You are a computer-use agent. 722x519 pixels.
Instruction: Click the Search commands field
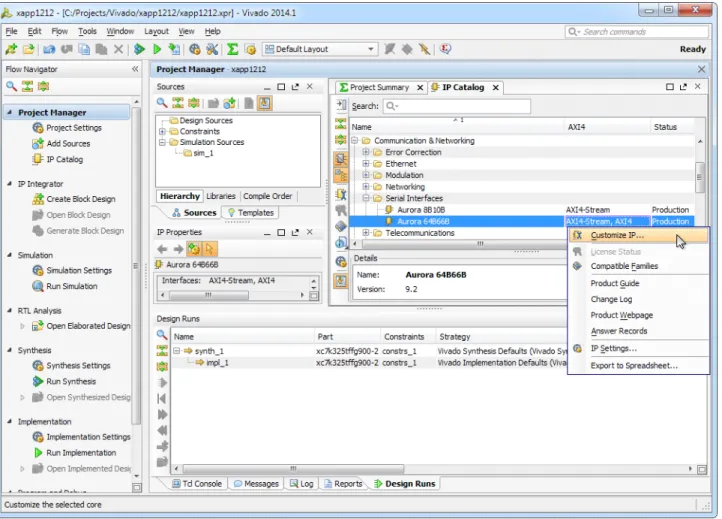[637, 32]
